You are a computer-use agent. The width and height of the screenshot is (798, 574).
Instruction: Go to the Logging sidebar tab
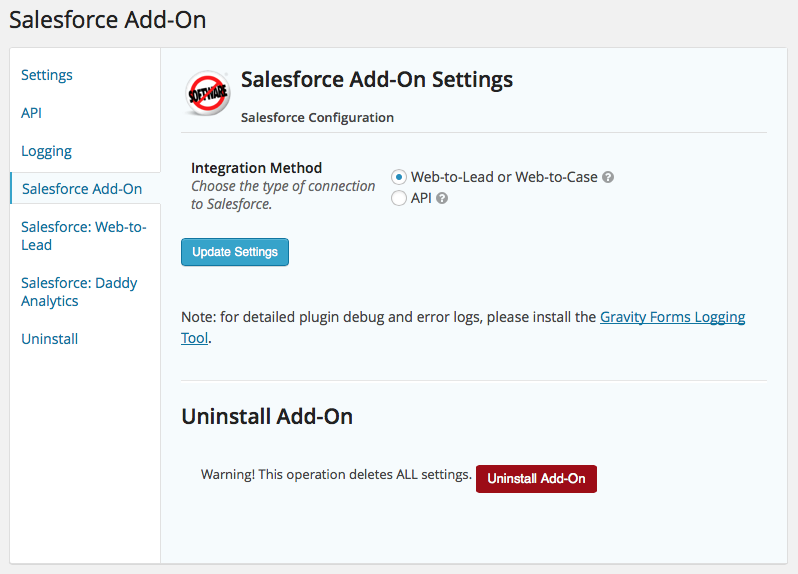[x=47, y=151]
